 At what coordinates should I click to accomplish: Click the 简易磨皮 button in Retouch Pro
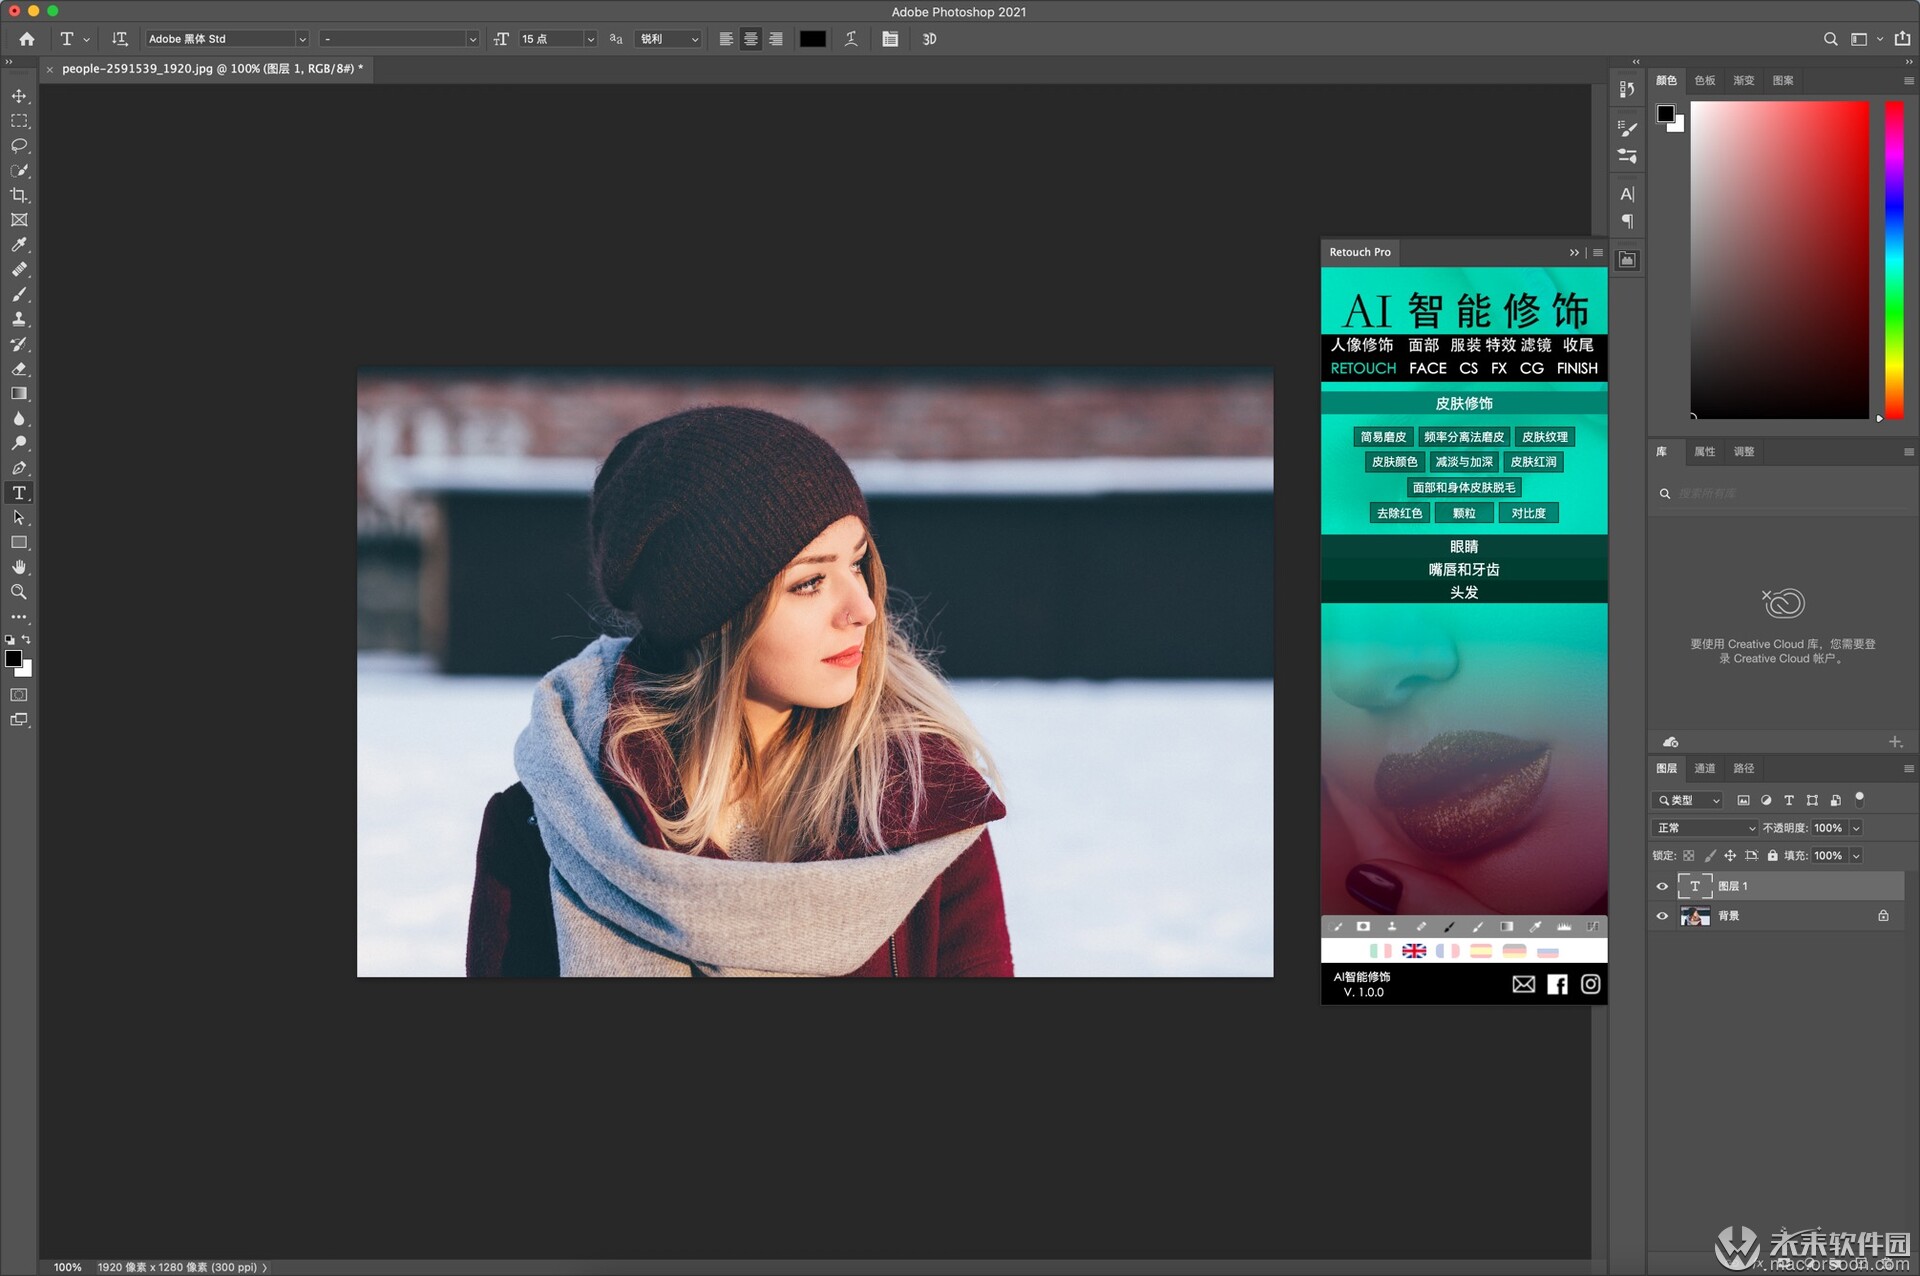click(1382, 437)
